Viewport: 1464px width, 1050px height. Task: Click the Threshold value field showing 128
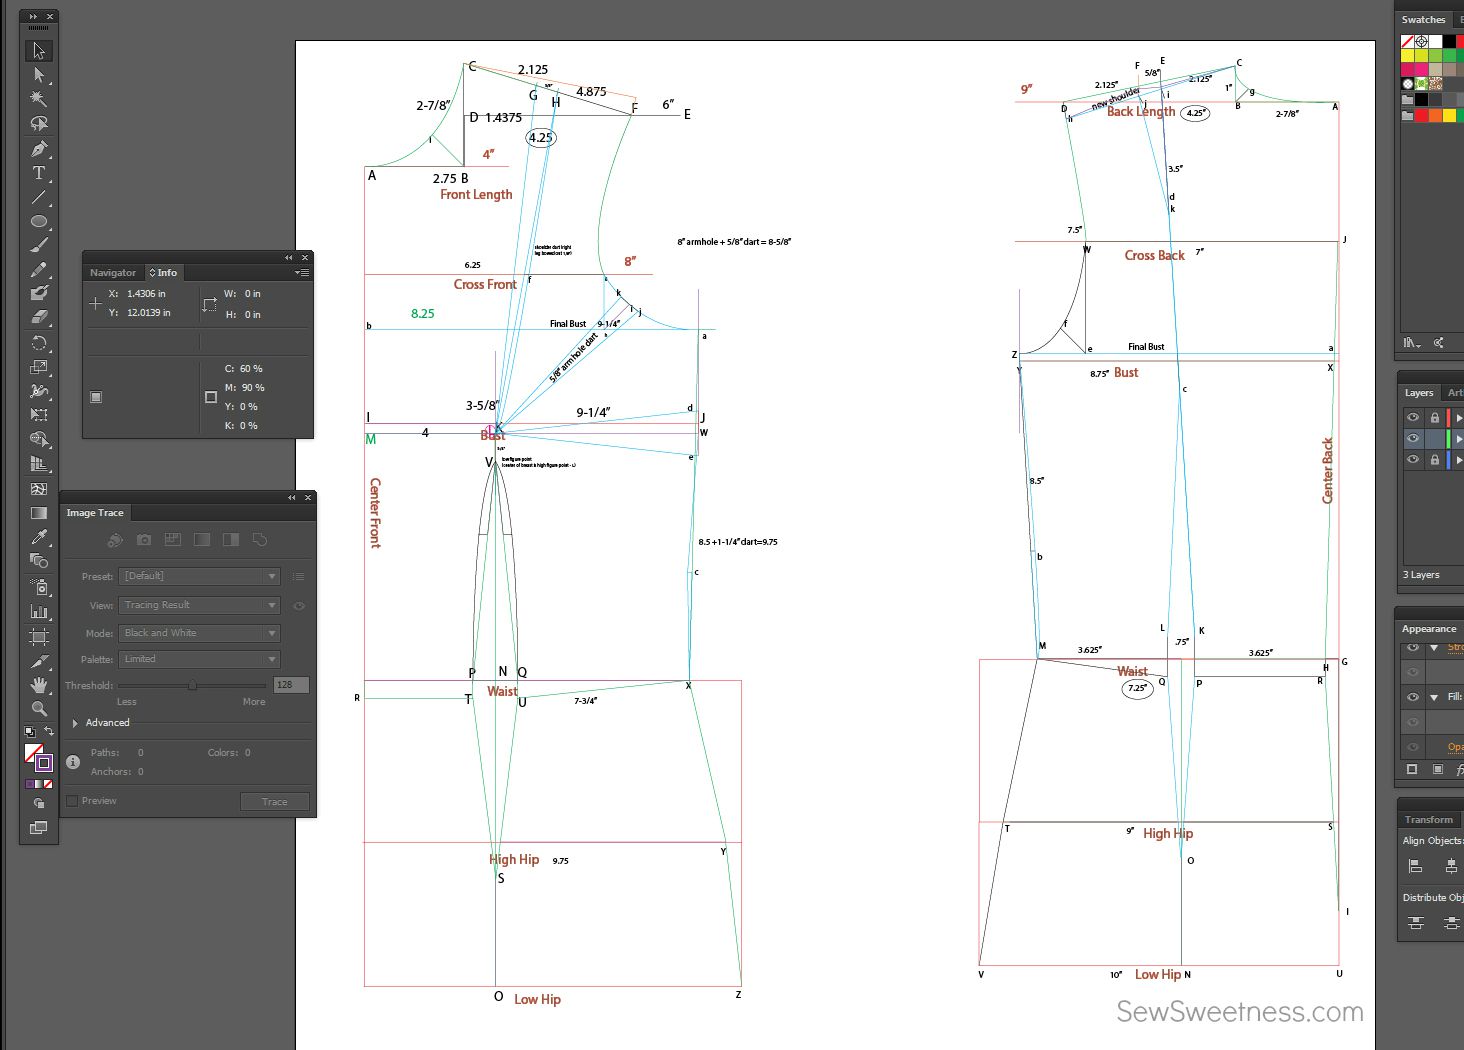(290, 685)
